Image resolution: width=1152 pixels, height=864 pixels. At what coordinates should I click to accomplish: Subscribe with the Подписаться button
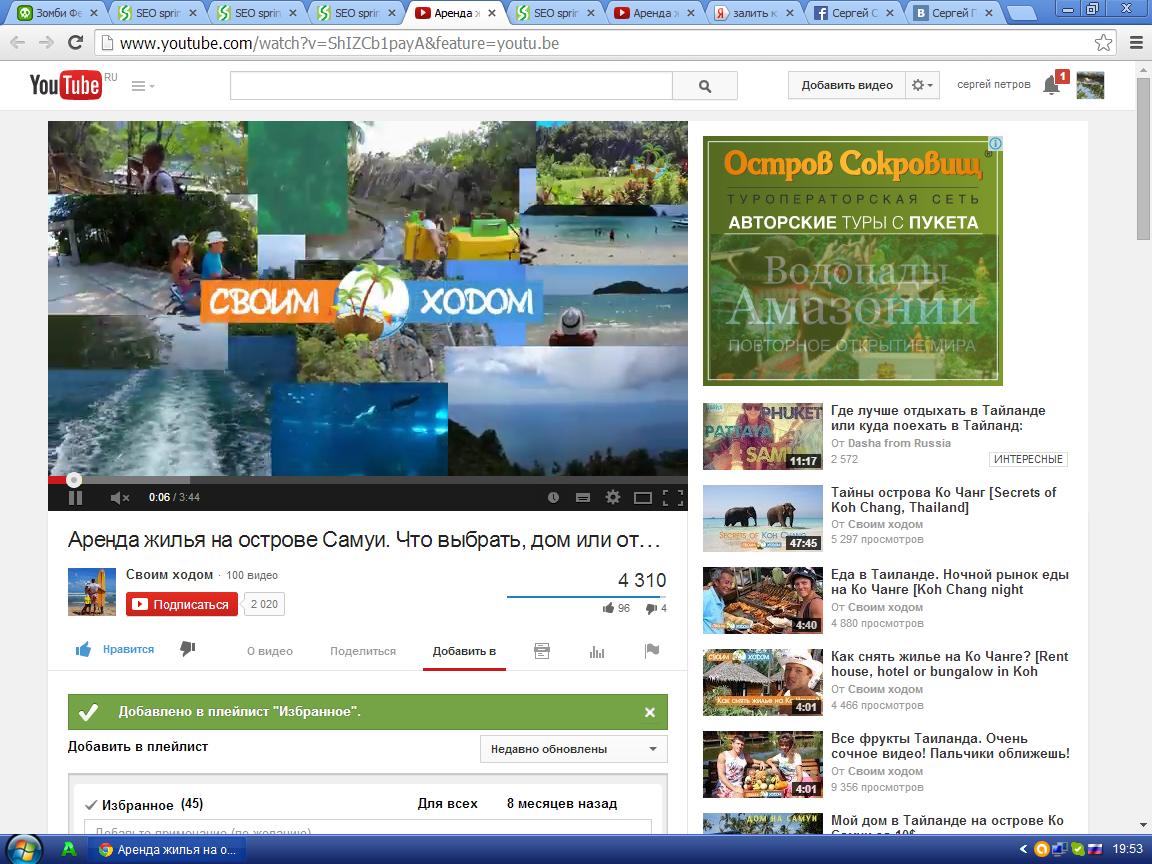182,604
